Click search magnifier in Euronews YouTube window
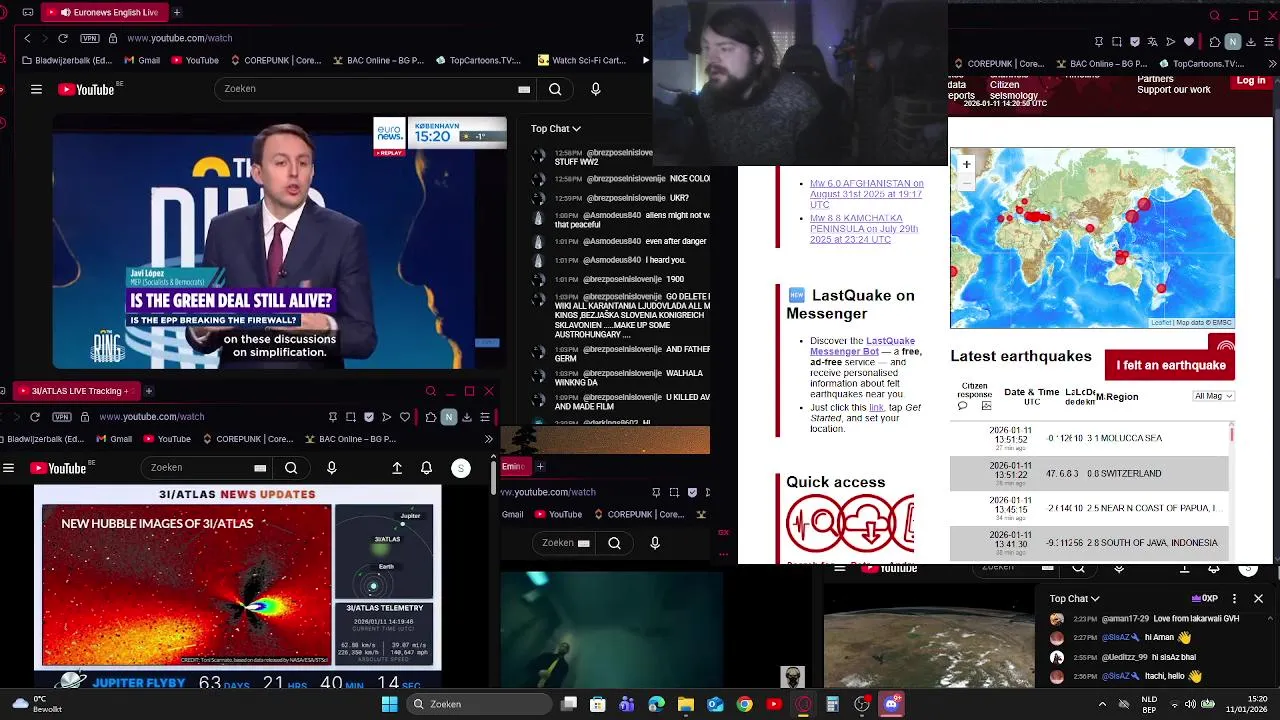 click(555, 89)
